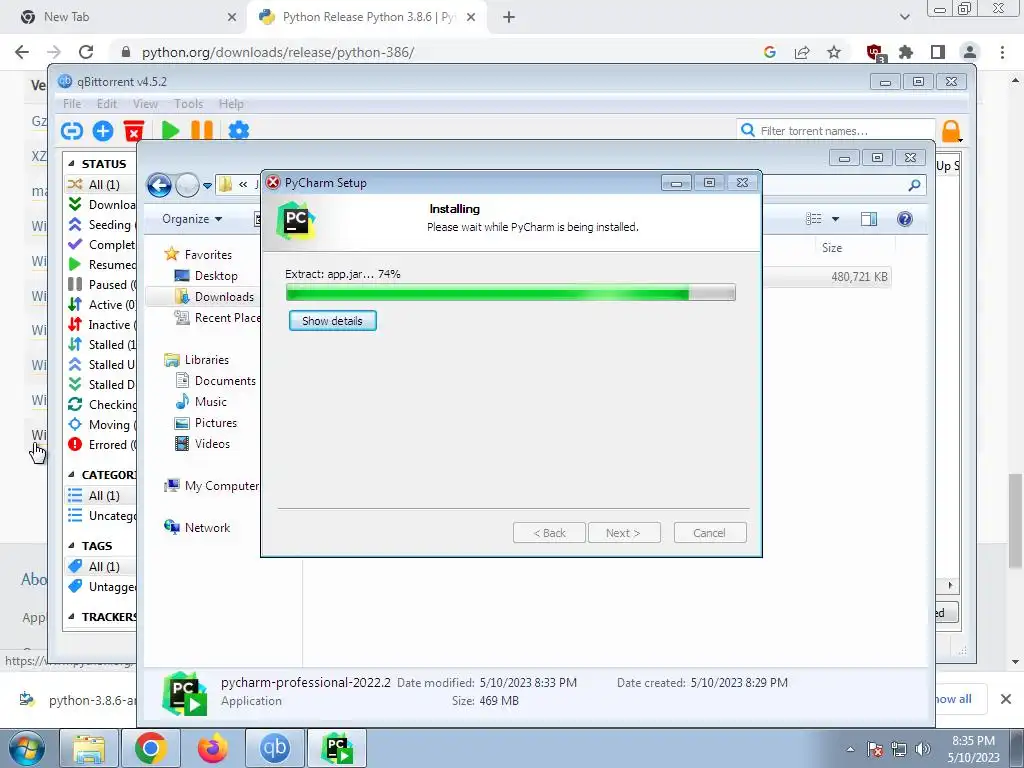The width and height of the screenshot is (1024, 768).
Task: Click Explorer back navigation arrow
Action: pyautogui.click(x=159, y=185)
